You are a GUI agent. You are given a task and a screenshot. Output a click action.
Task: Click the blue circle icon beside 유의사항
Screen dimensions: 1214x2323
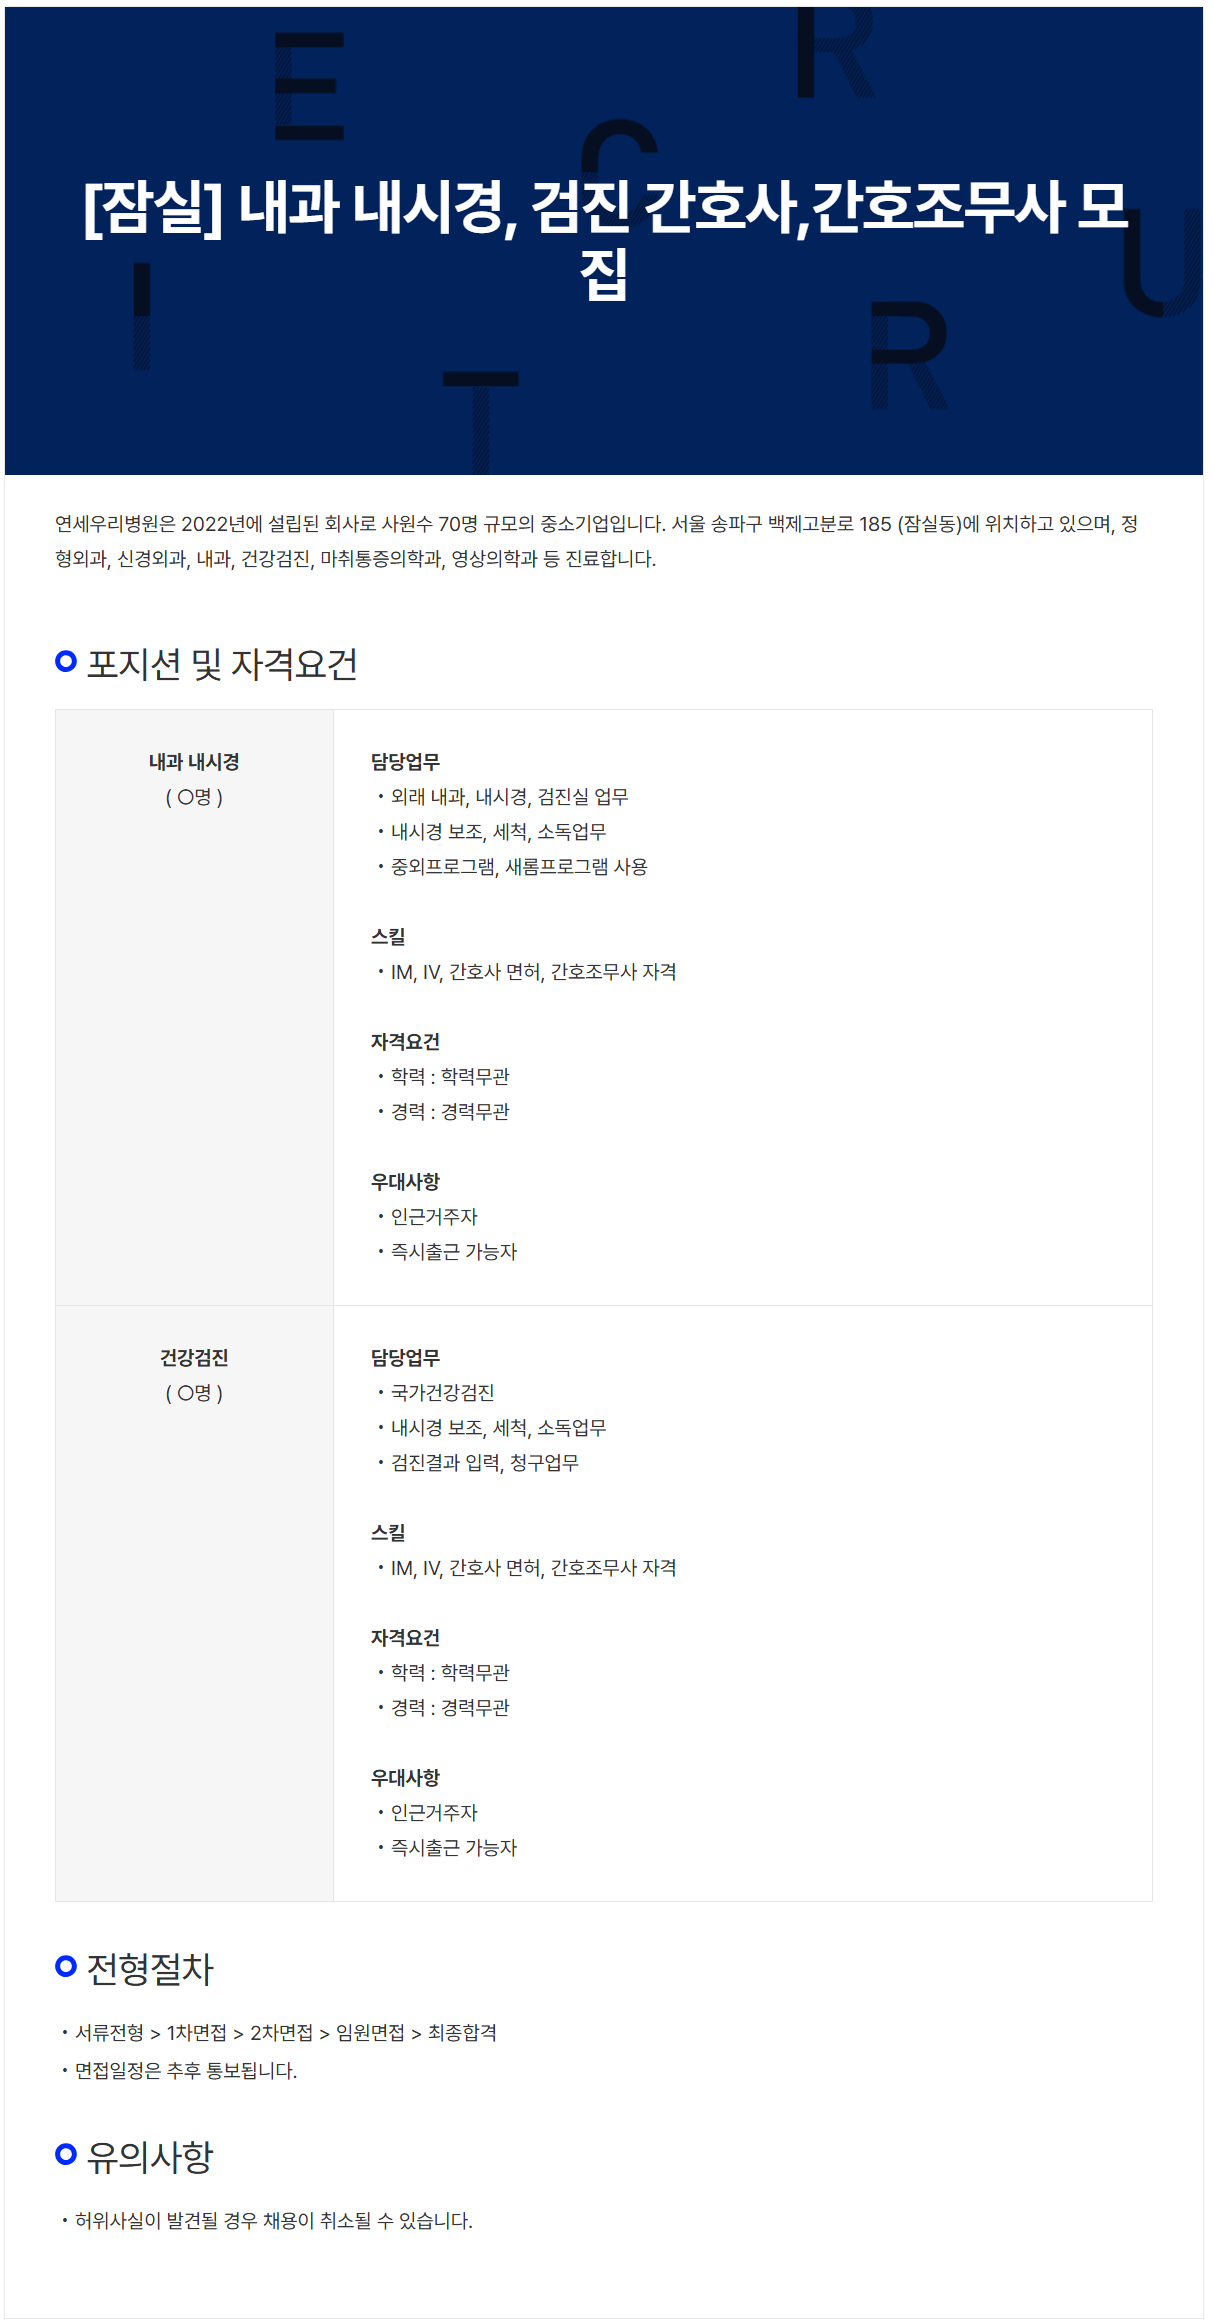coord(66,2154)
